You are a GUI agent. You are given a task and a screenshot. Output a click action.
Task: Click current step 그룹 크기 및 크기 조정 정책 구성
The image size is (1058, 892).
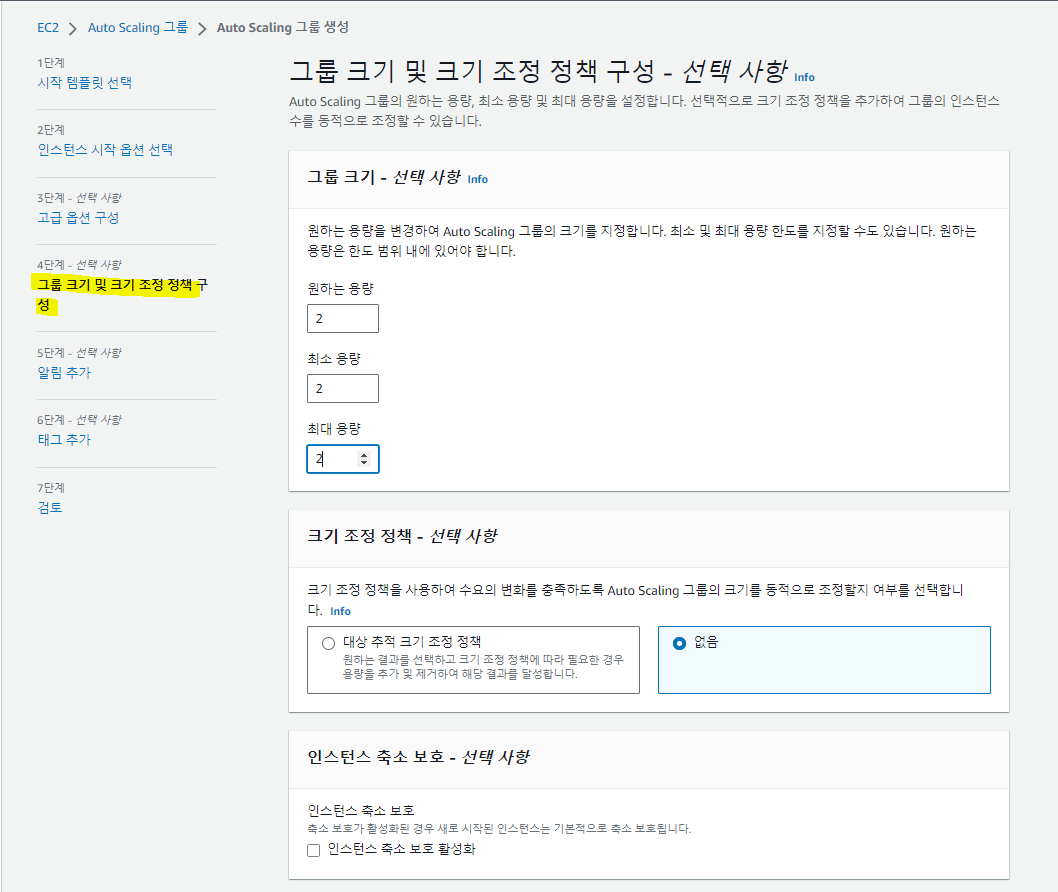tap(121, 295)
